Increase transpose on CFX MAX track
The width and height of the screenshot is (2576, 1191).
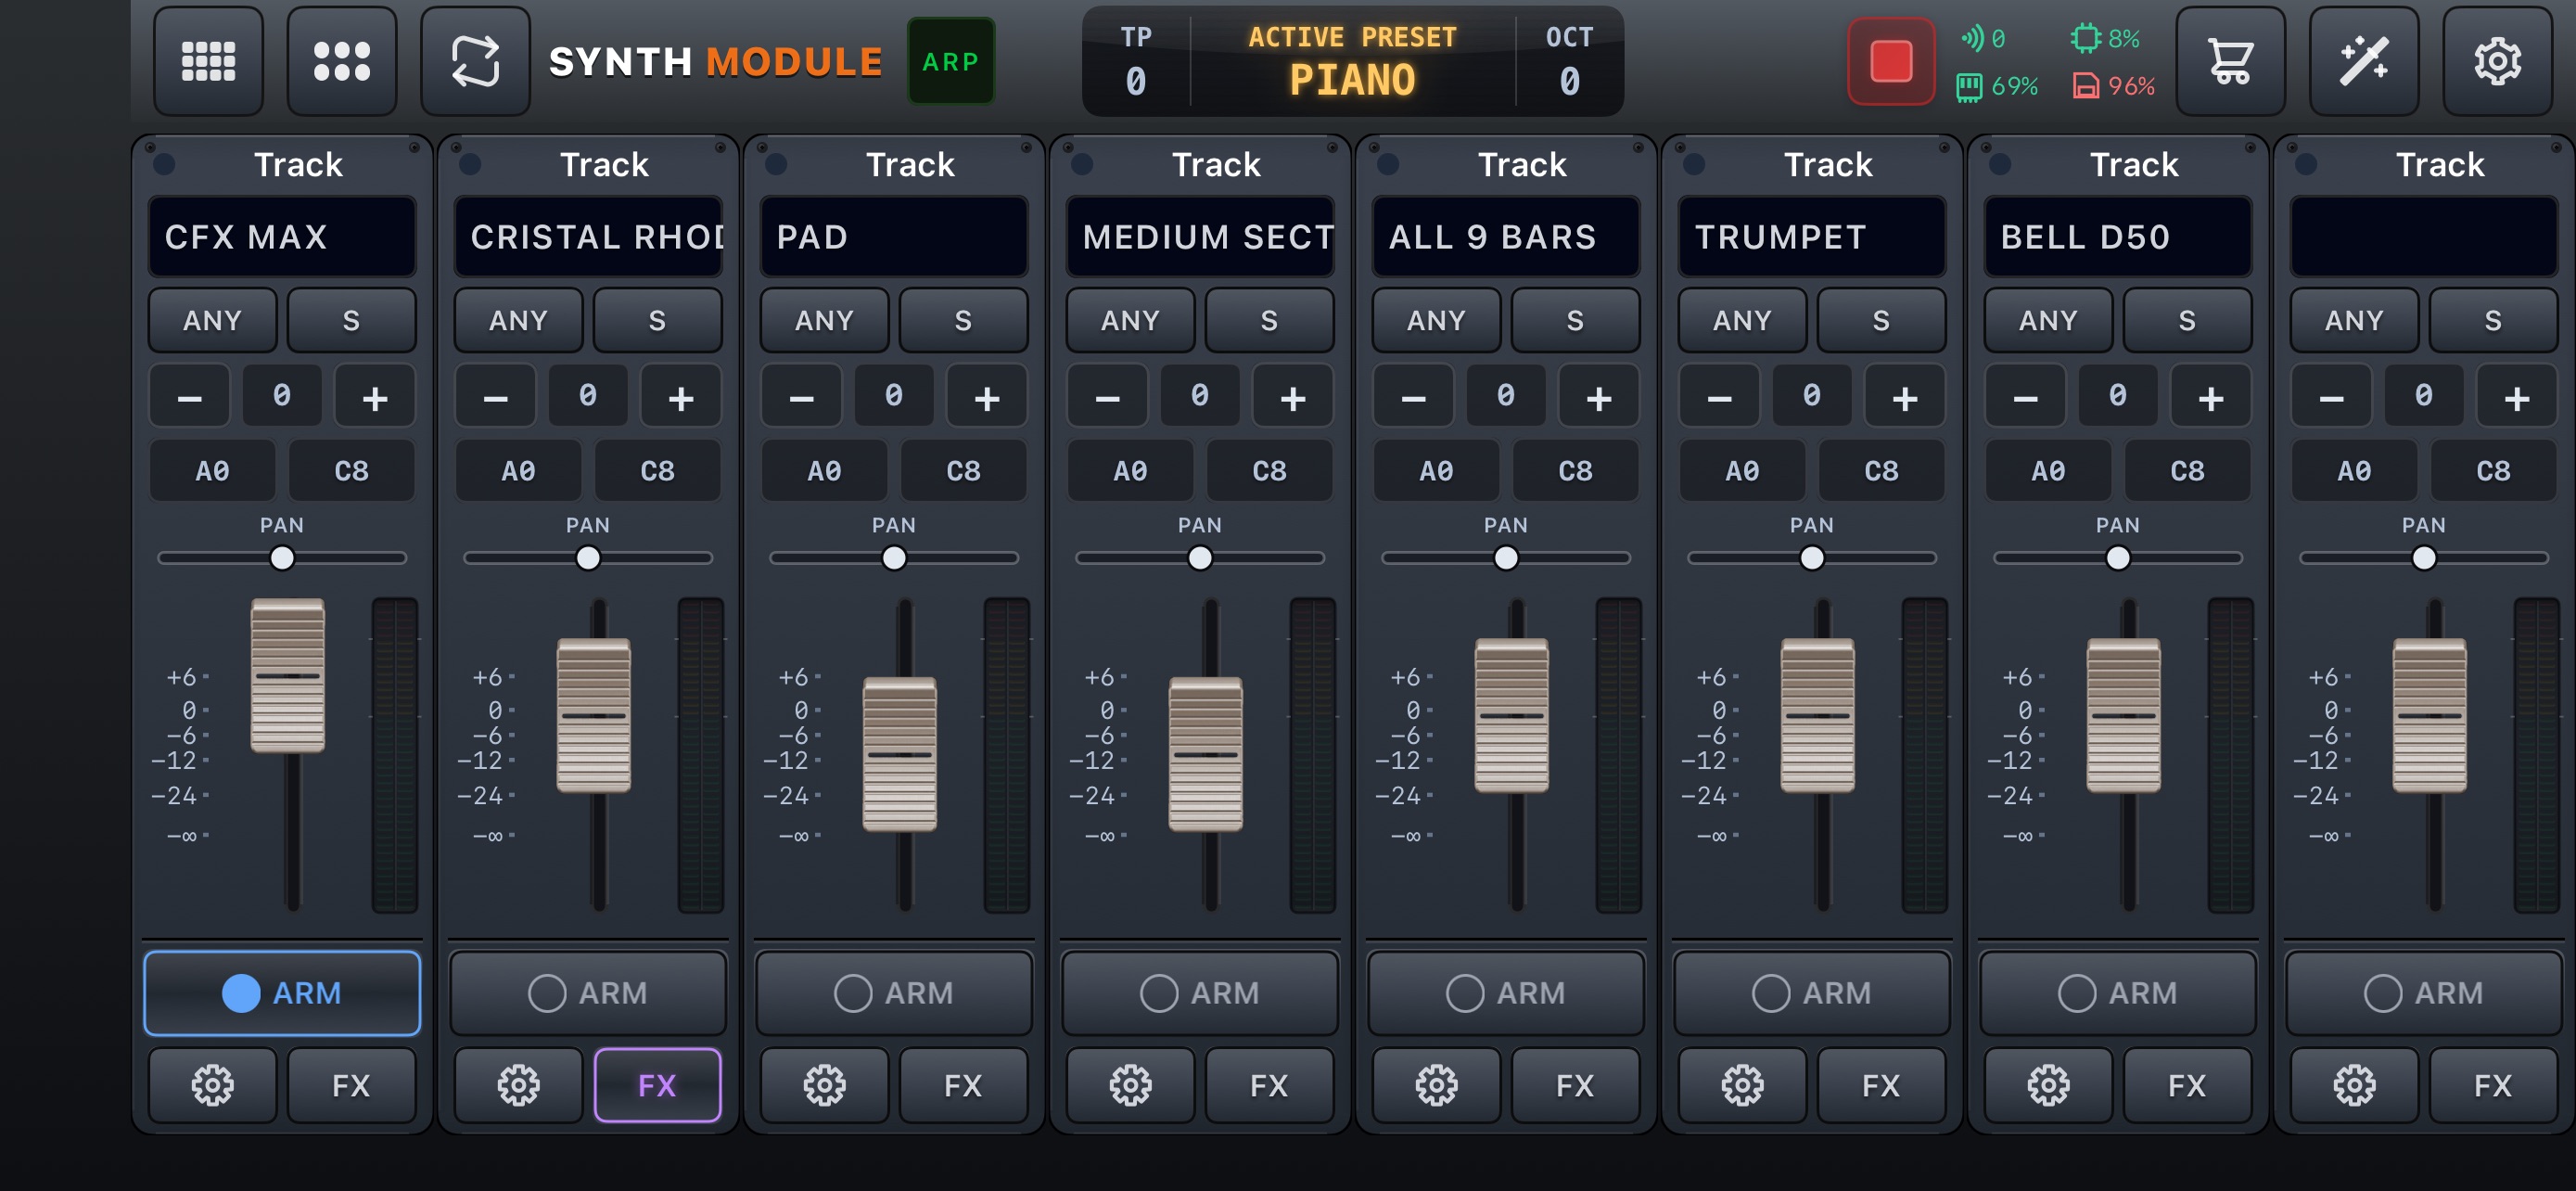pyautogui.click(x=375, y=397)
